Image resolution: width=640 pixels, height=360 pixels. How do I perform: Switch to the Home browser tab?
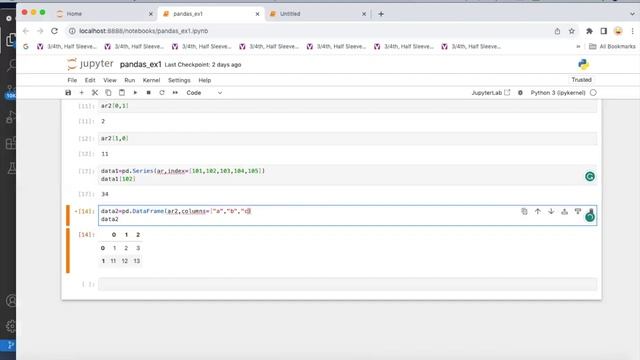click(x=104, y=14)
